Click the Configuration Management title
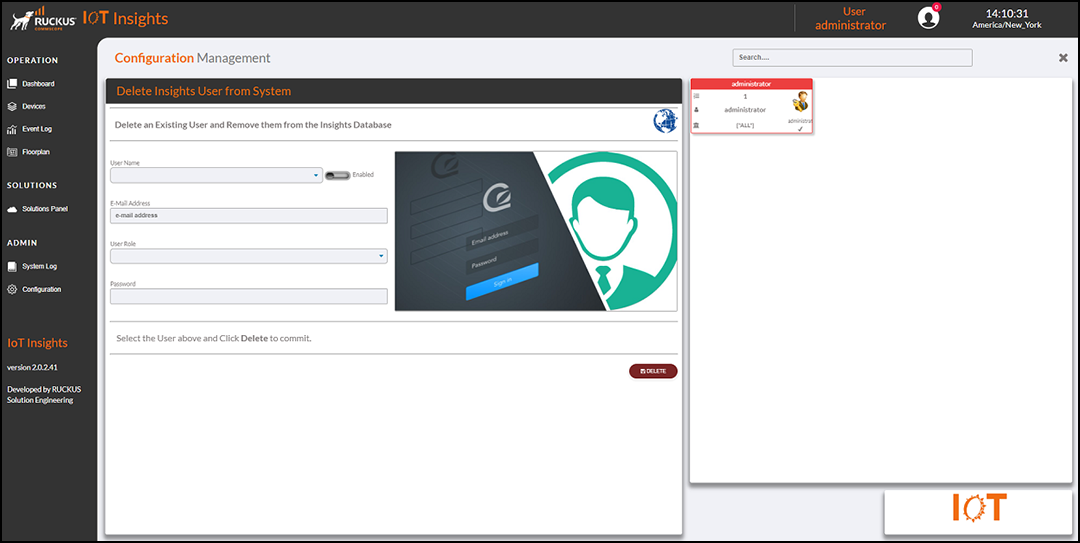 192,59
